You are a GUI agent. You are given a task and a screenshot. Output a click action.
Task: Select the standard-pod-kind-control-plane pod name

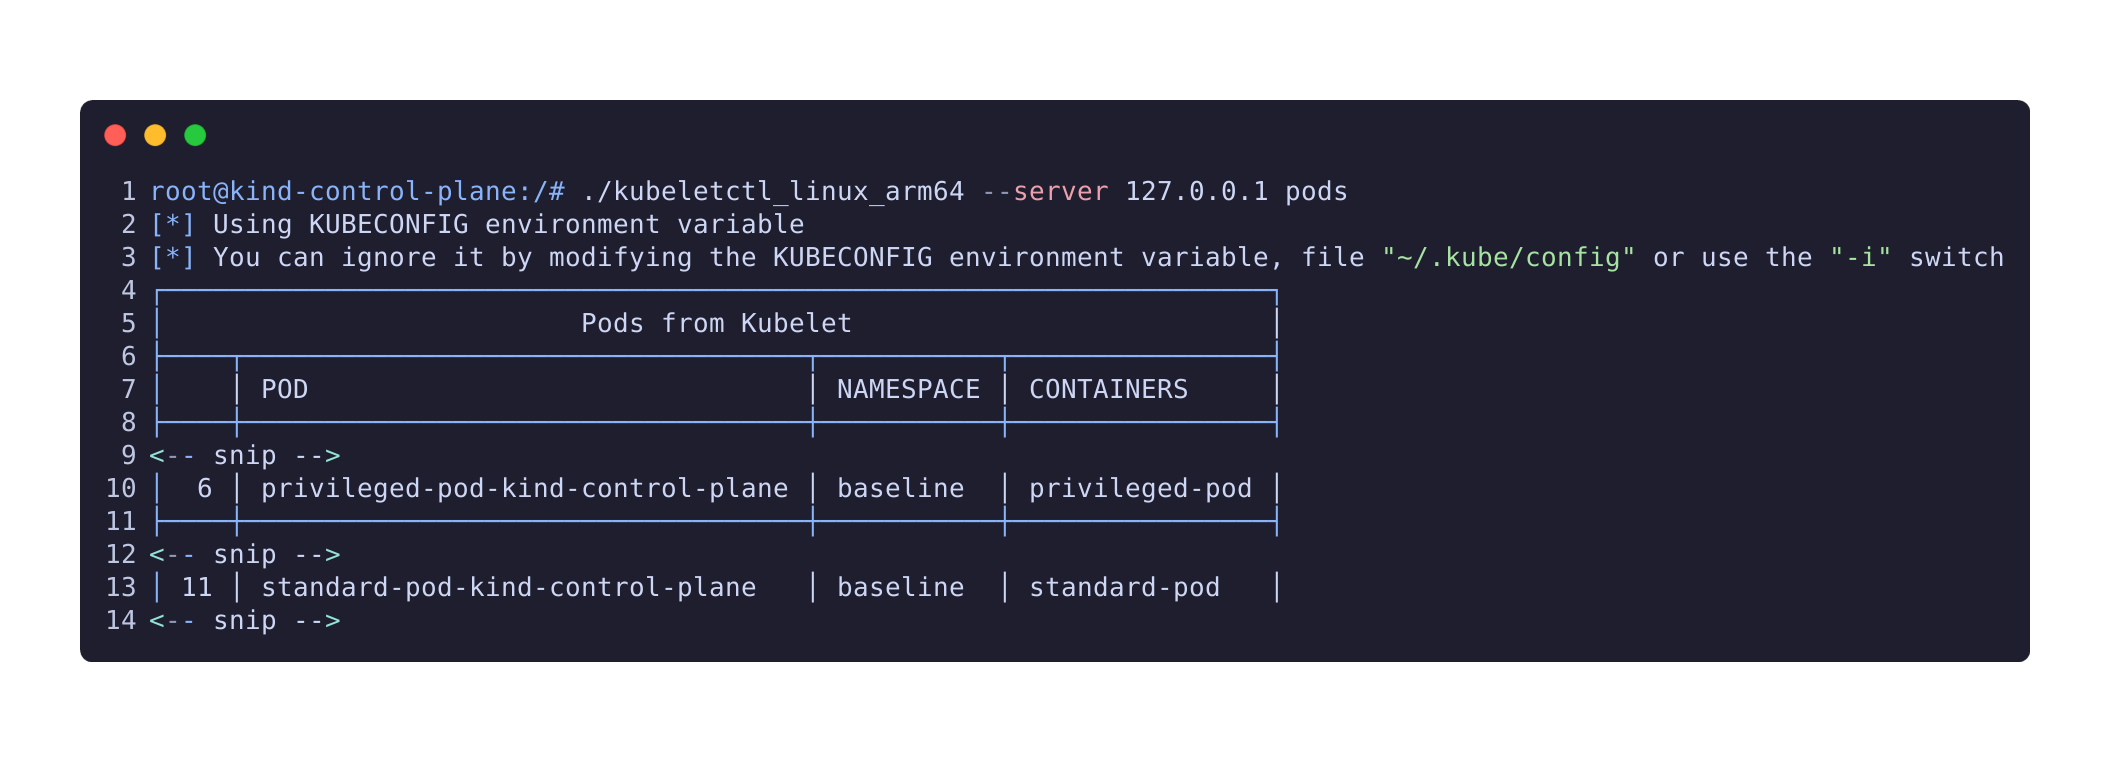508,587
